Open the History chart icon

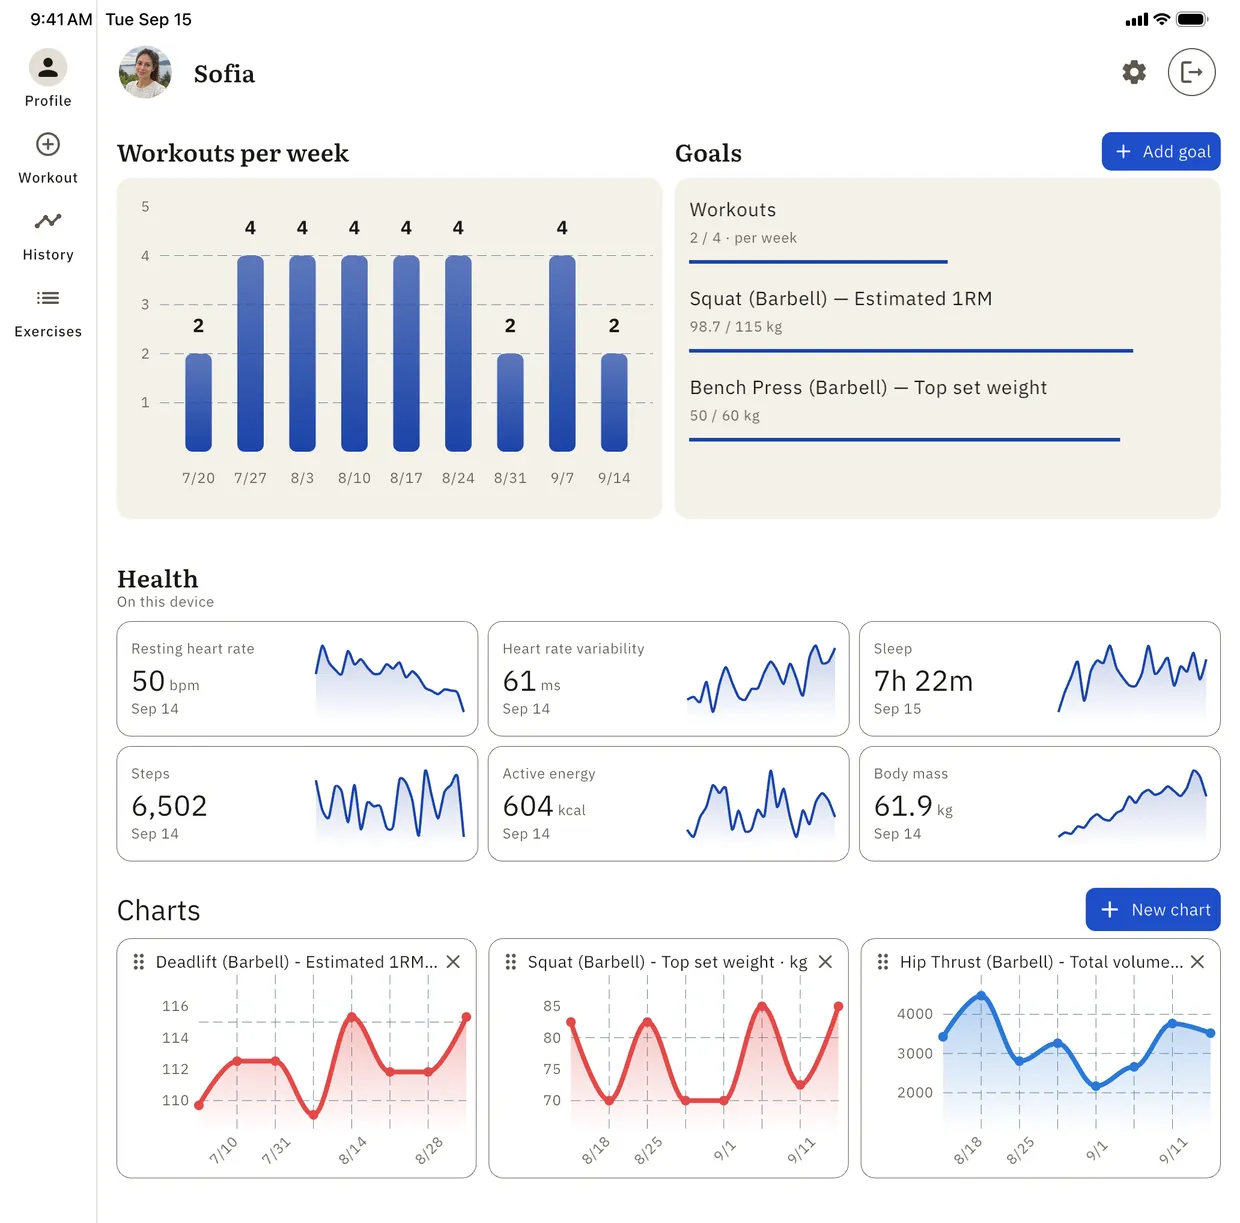point(48,221)
